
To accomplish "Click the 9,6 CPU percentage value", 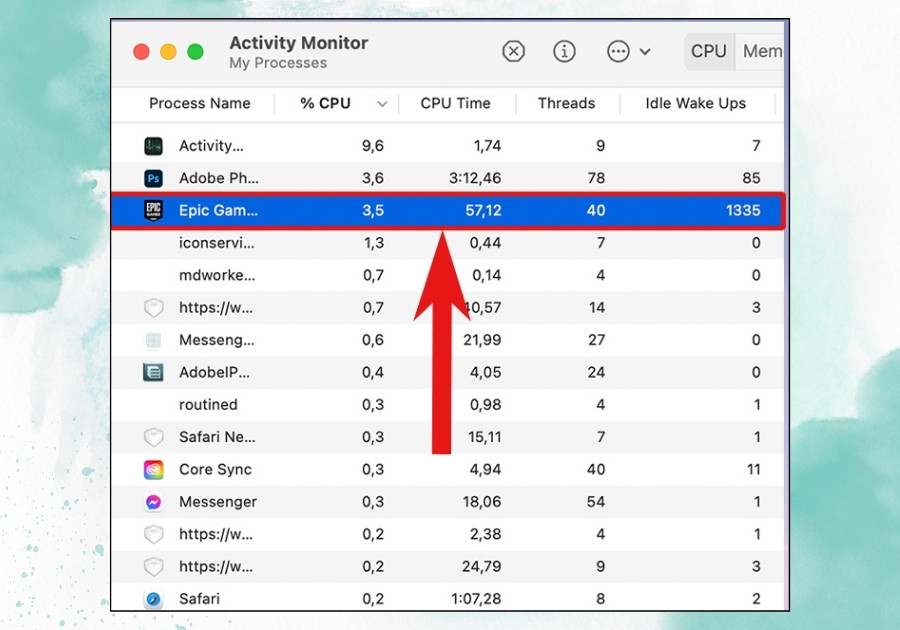I will (x=373, y=146).
